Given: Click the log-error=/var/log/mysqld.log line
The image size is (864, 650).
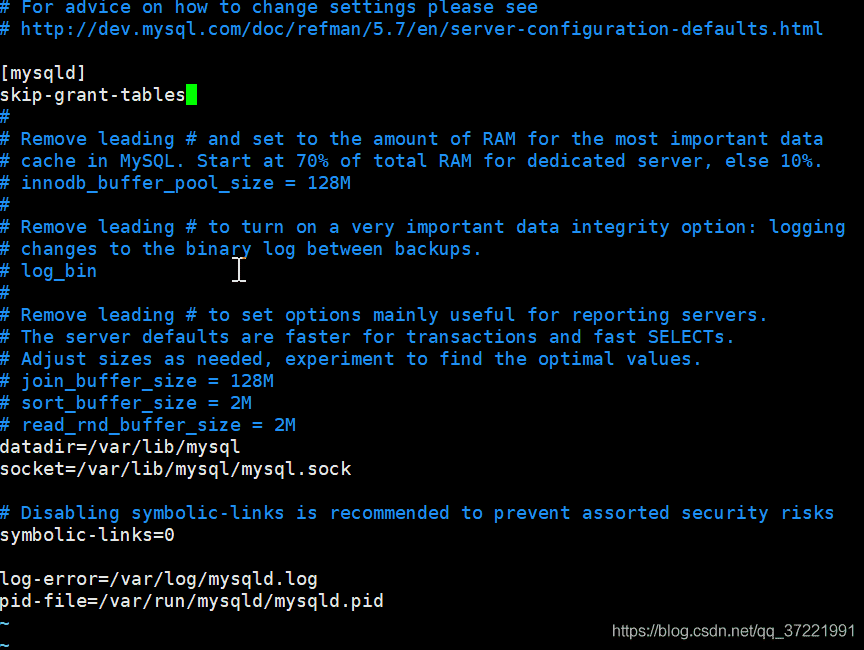Looking at the screenshot, I should (x=159, y=579).
